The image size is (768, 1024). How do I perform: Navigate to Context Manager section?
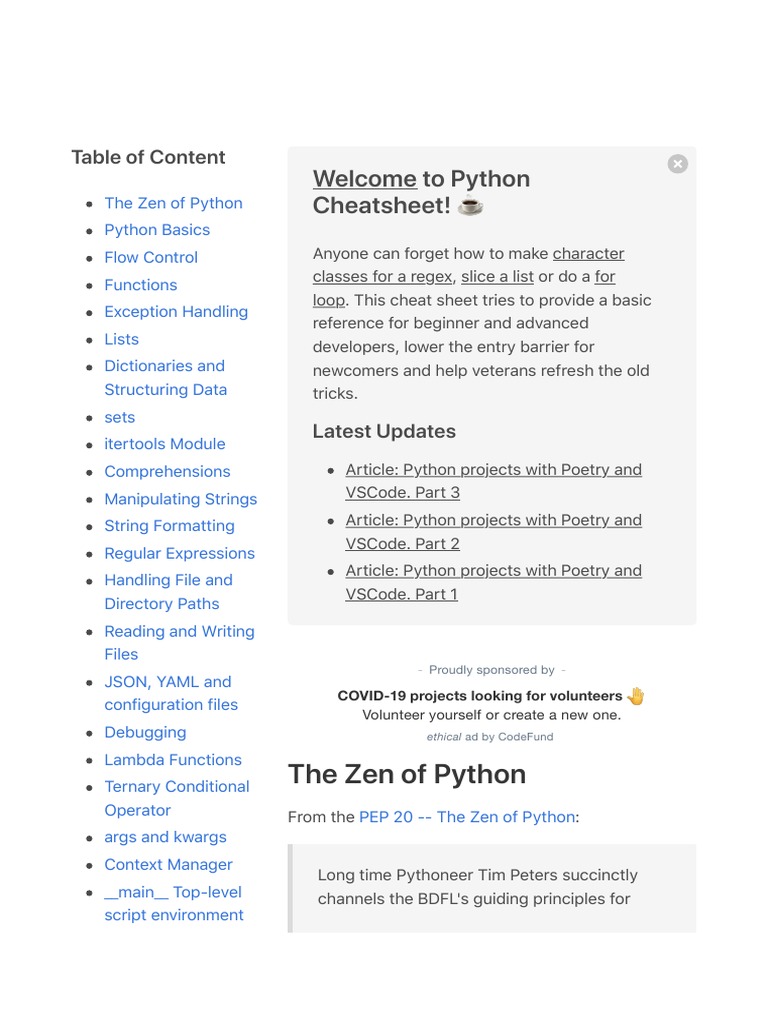click(x=168, y=865)
